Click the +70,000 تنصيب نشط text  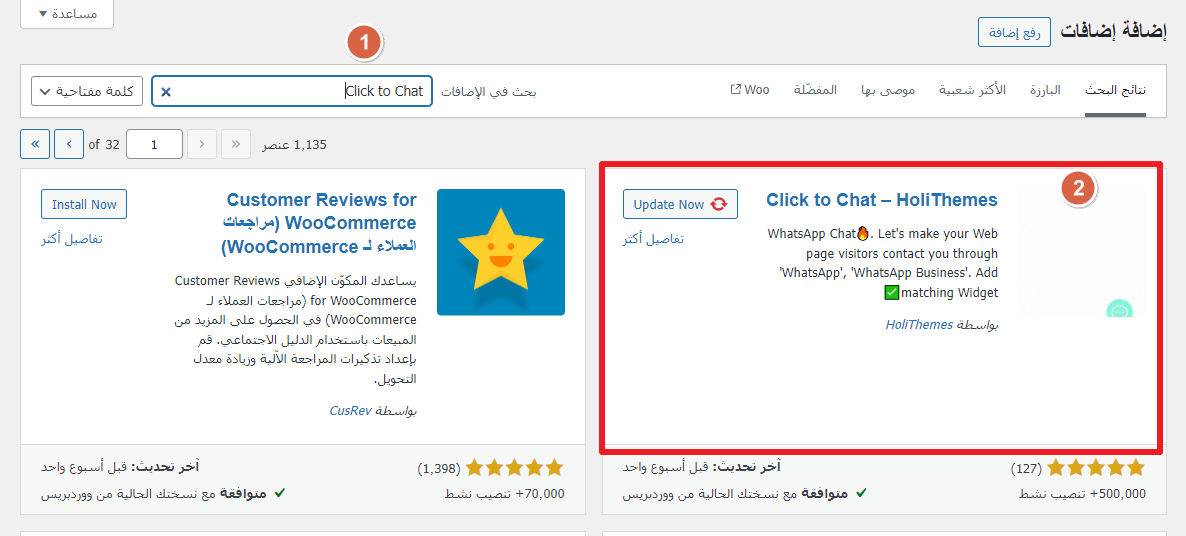click(x=506, y=494)
